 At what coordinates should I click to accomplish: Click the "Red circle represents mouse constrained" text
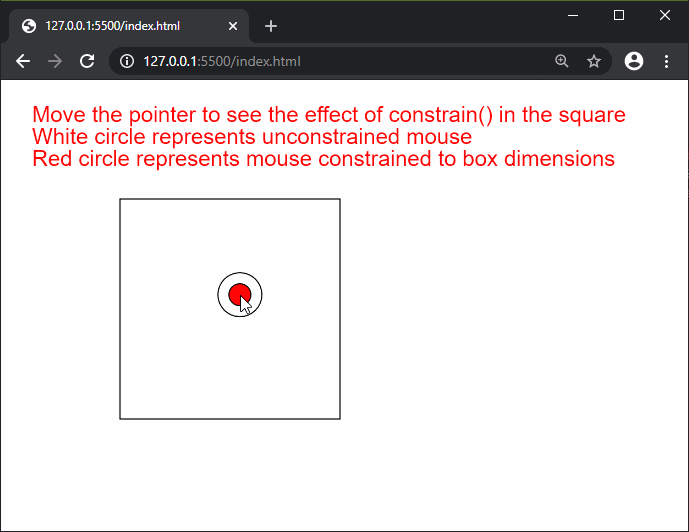pos(322,158)
